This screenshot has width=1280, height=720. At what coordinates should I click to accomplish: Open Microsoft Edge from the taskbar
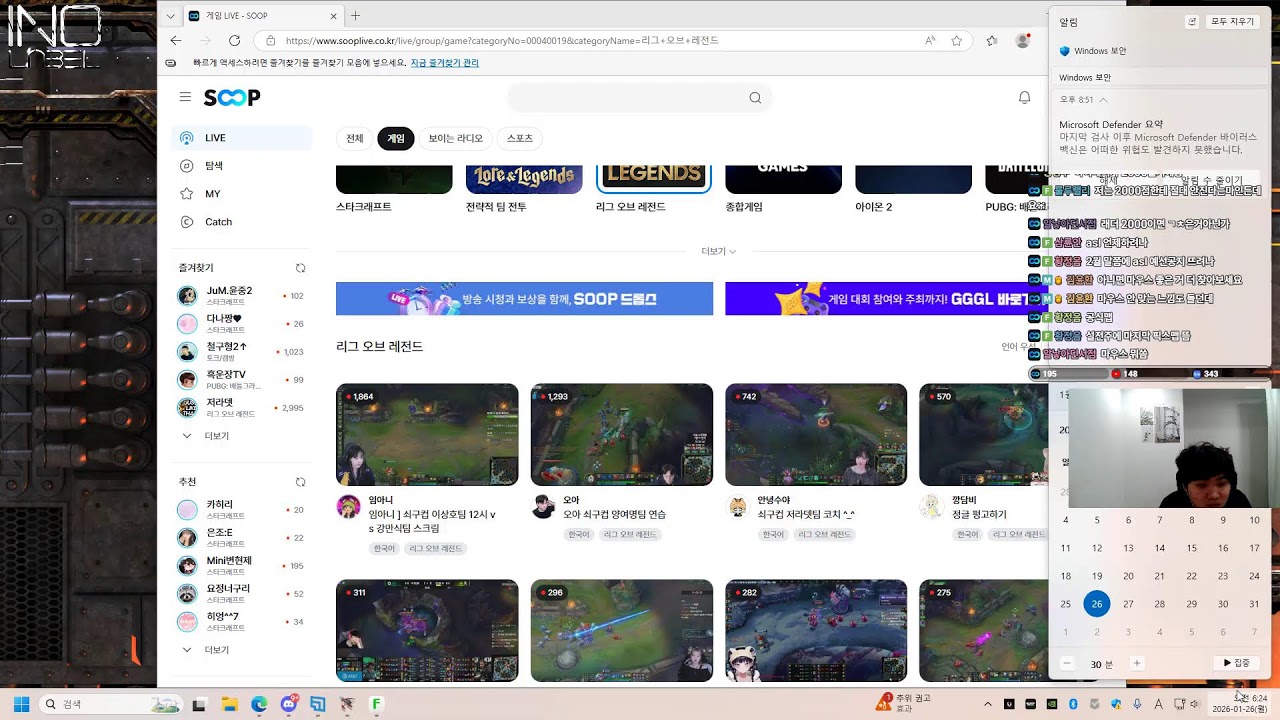(x=259, y=704)
